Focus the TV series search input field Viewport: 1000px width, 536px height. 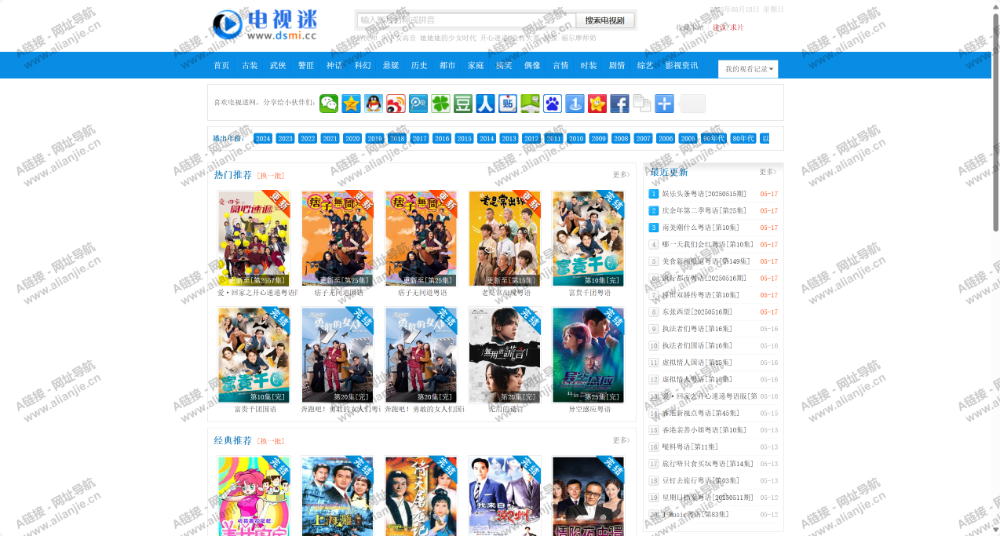click(466, 20)
